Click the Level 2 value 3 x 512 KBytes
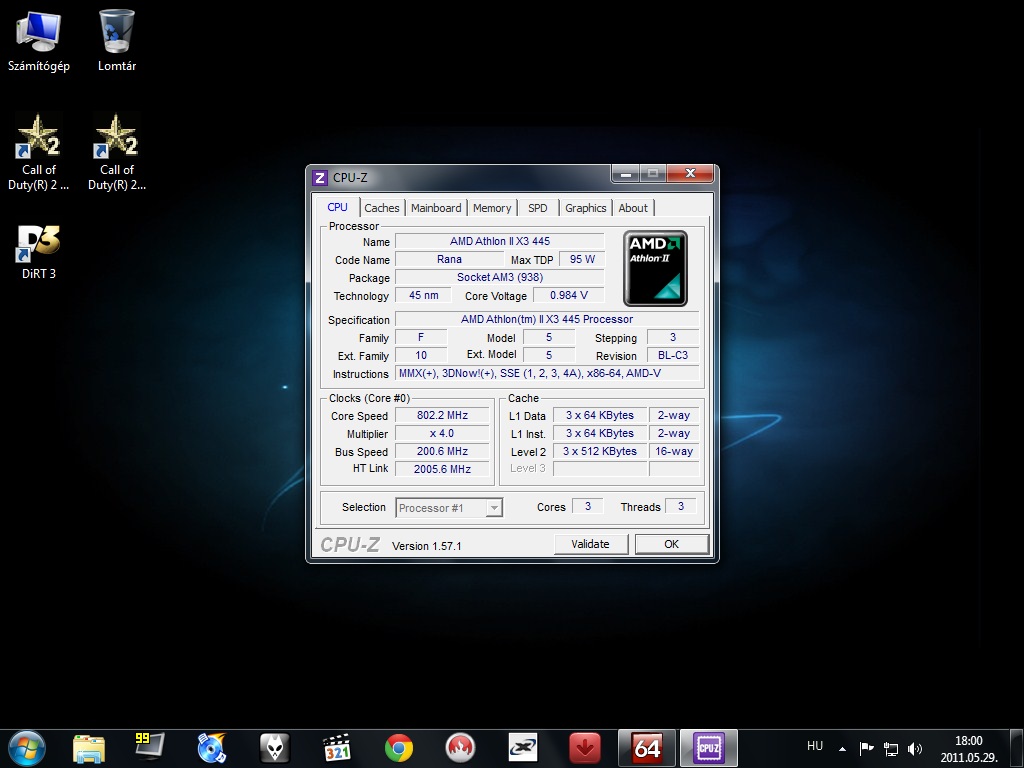The width and height of the screenshot is (1024, 768). (x=600, y=451)
